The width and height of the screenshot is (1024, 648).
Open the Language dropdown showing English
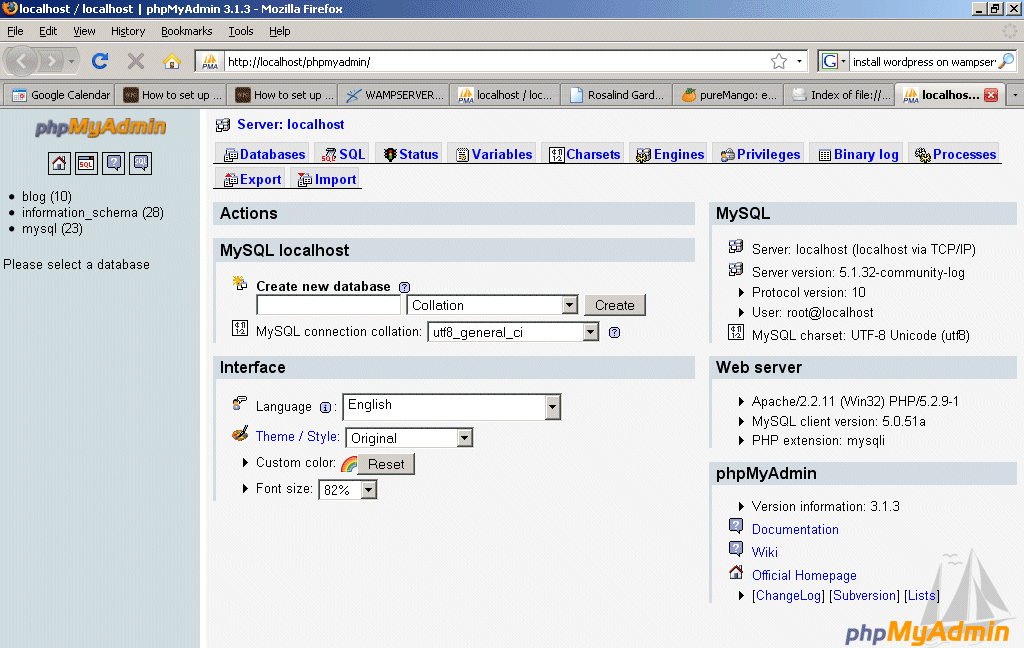coord(451,407)
